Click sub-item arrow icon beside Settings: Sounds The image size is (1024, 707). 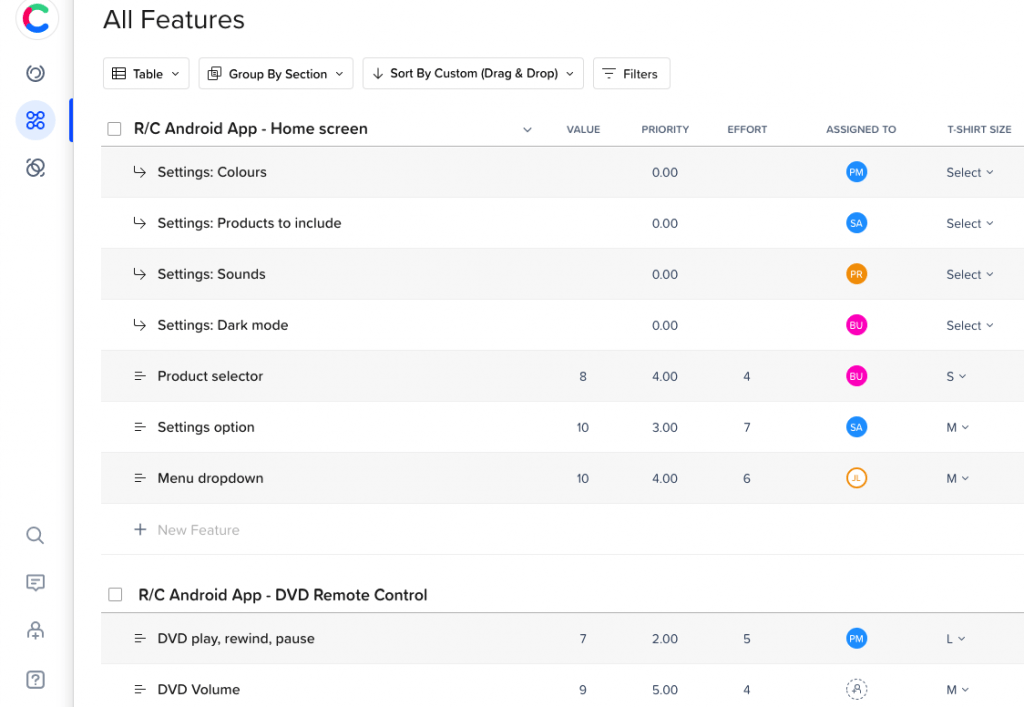(140, 274)
